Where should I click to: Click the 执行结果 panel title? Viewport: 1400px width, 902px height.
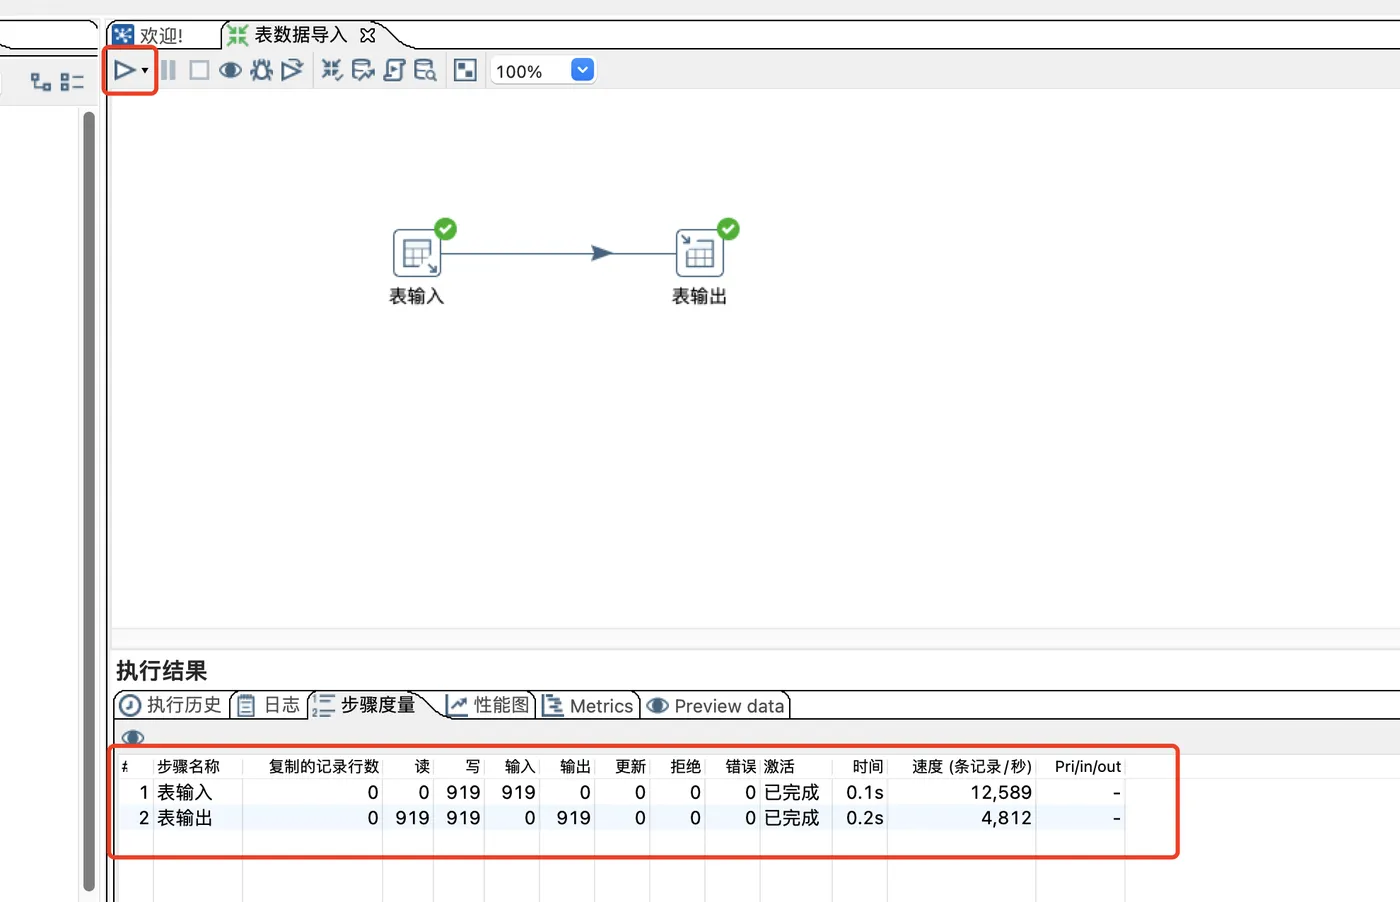(162, 670)
